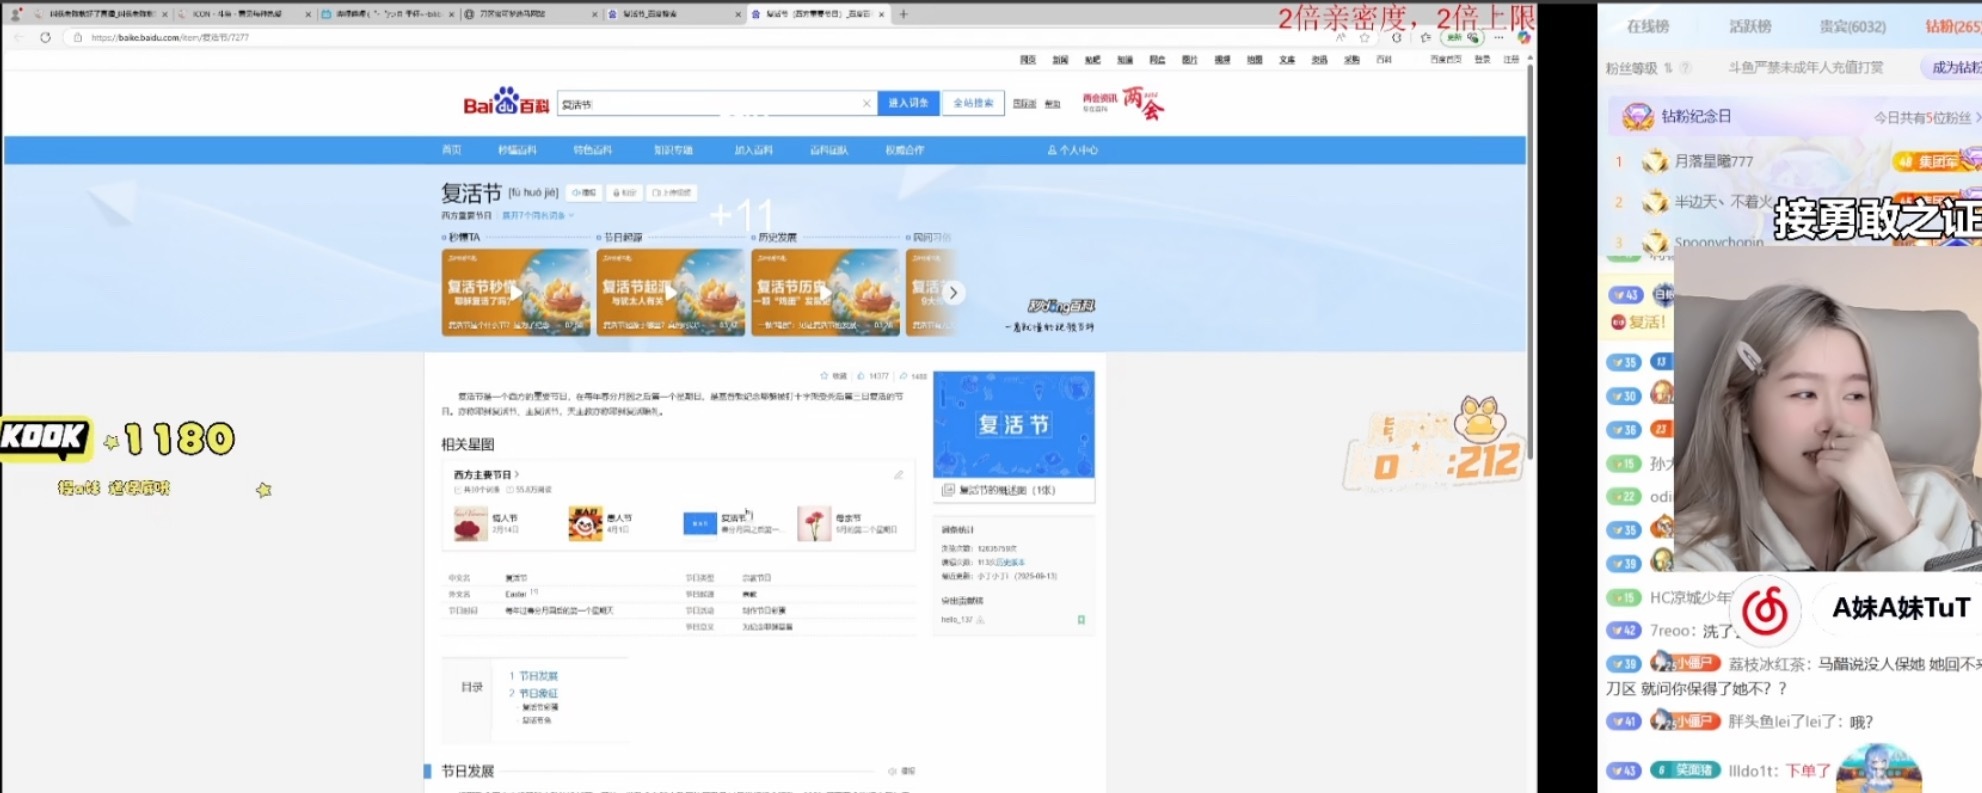Click the 播报 button beside title

click(585, 192)
